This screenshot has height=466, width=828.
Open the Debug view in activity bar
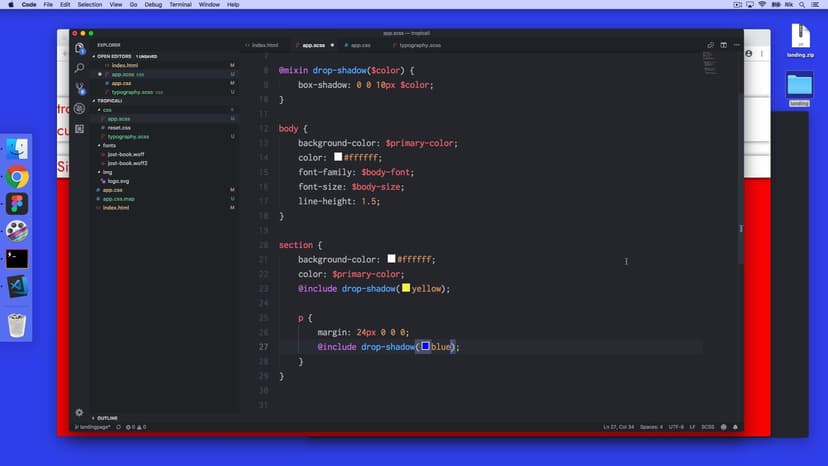79,108
